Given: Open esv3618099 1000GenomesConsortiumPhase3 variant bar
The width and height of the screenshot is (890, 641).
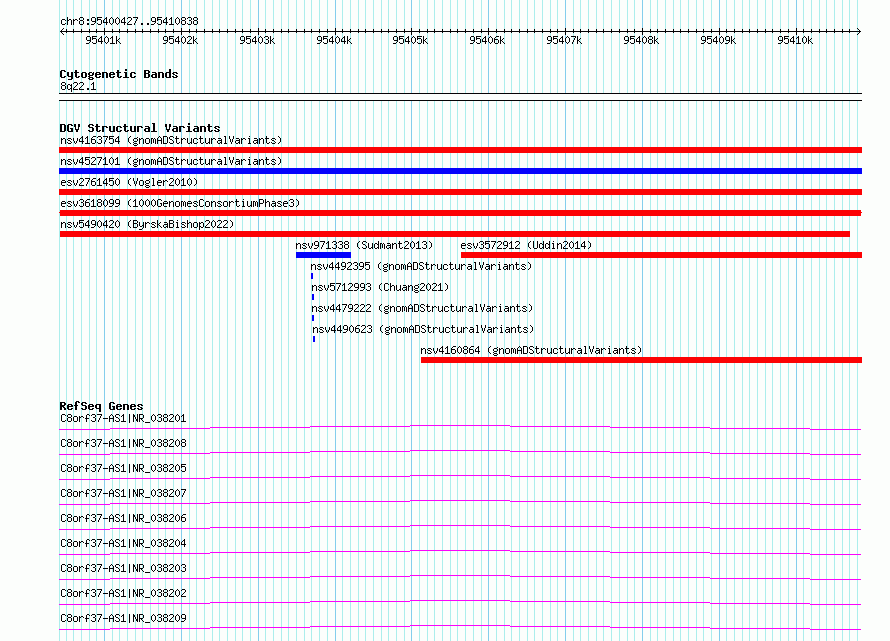Looking at the screenshot, I should click(460, 213).
